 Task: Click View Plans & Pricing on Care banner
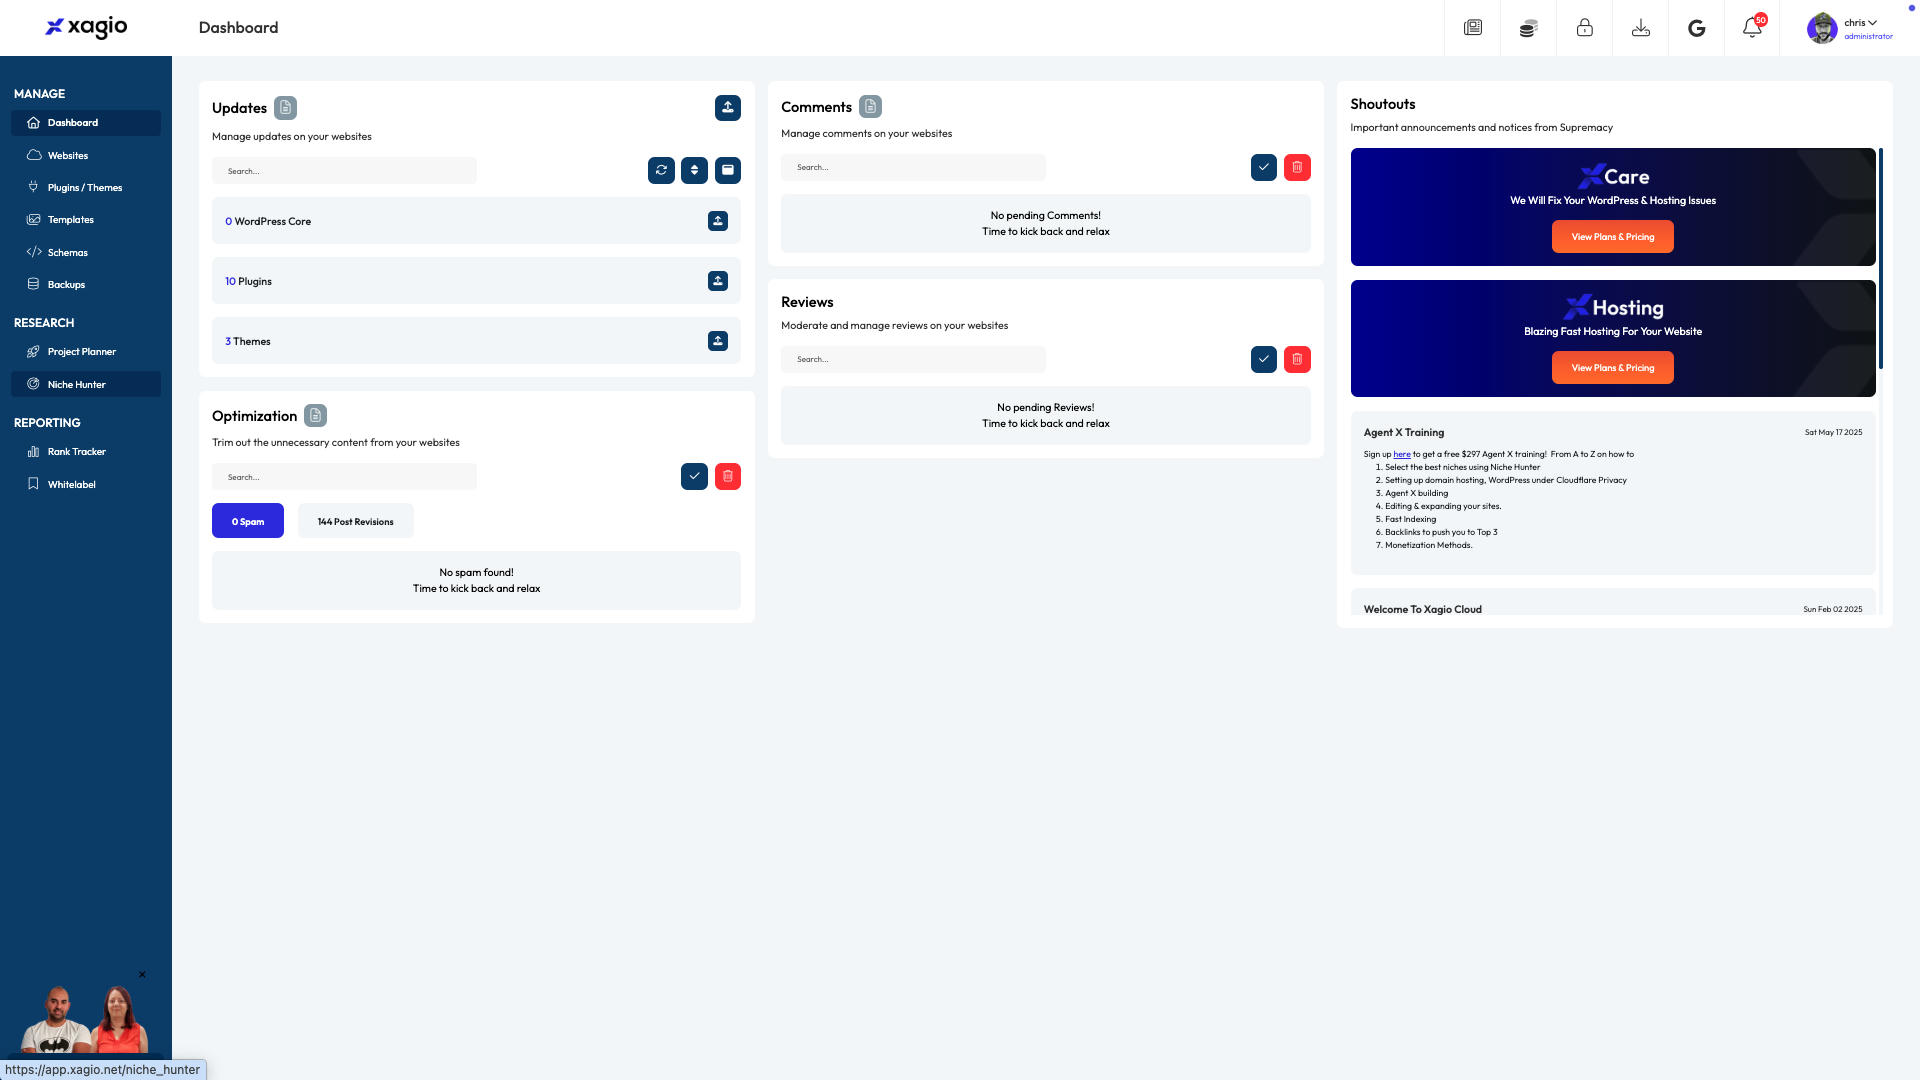[x=1612, y=237]
